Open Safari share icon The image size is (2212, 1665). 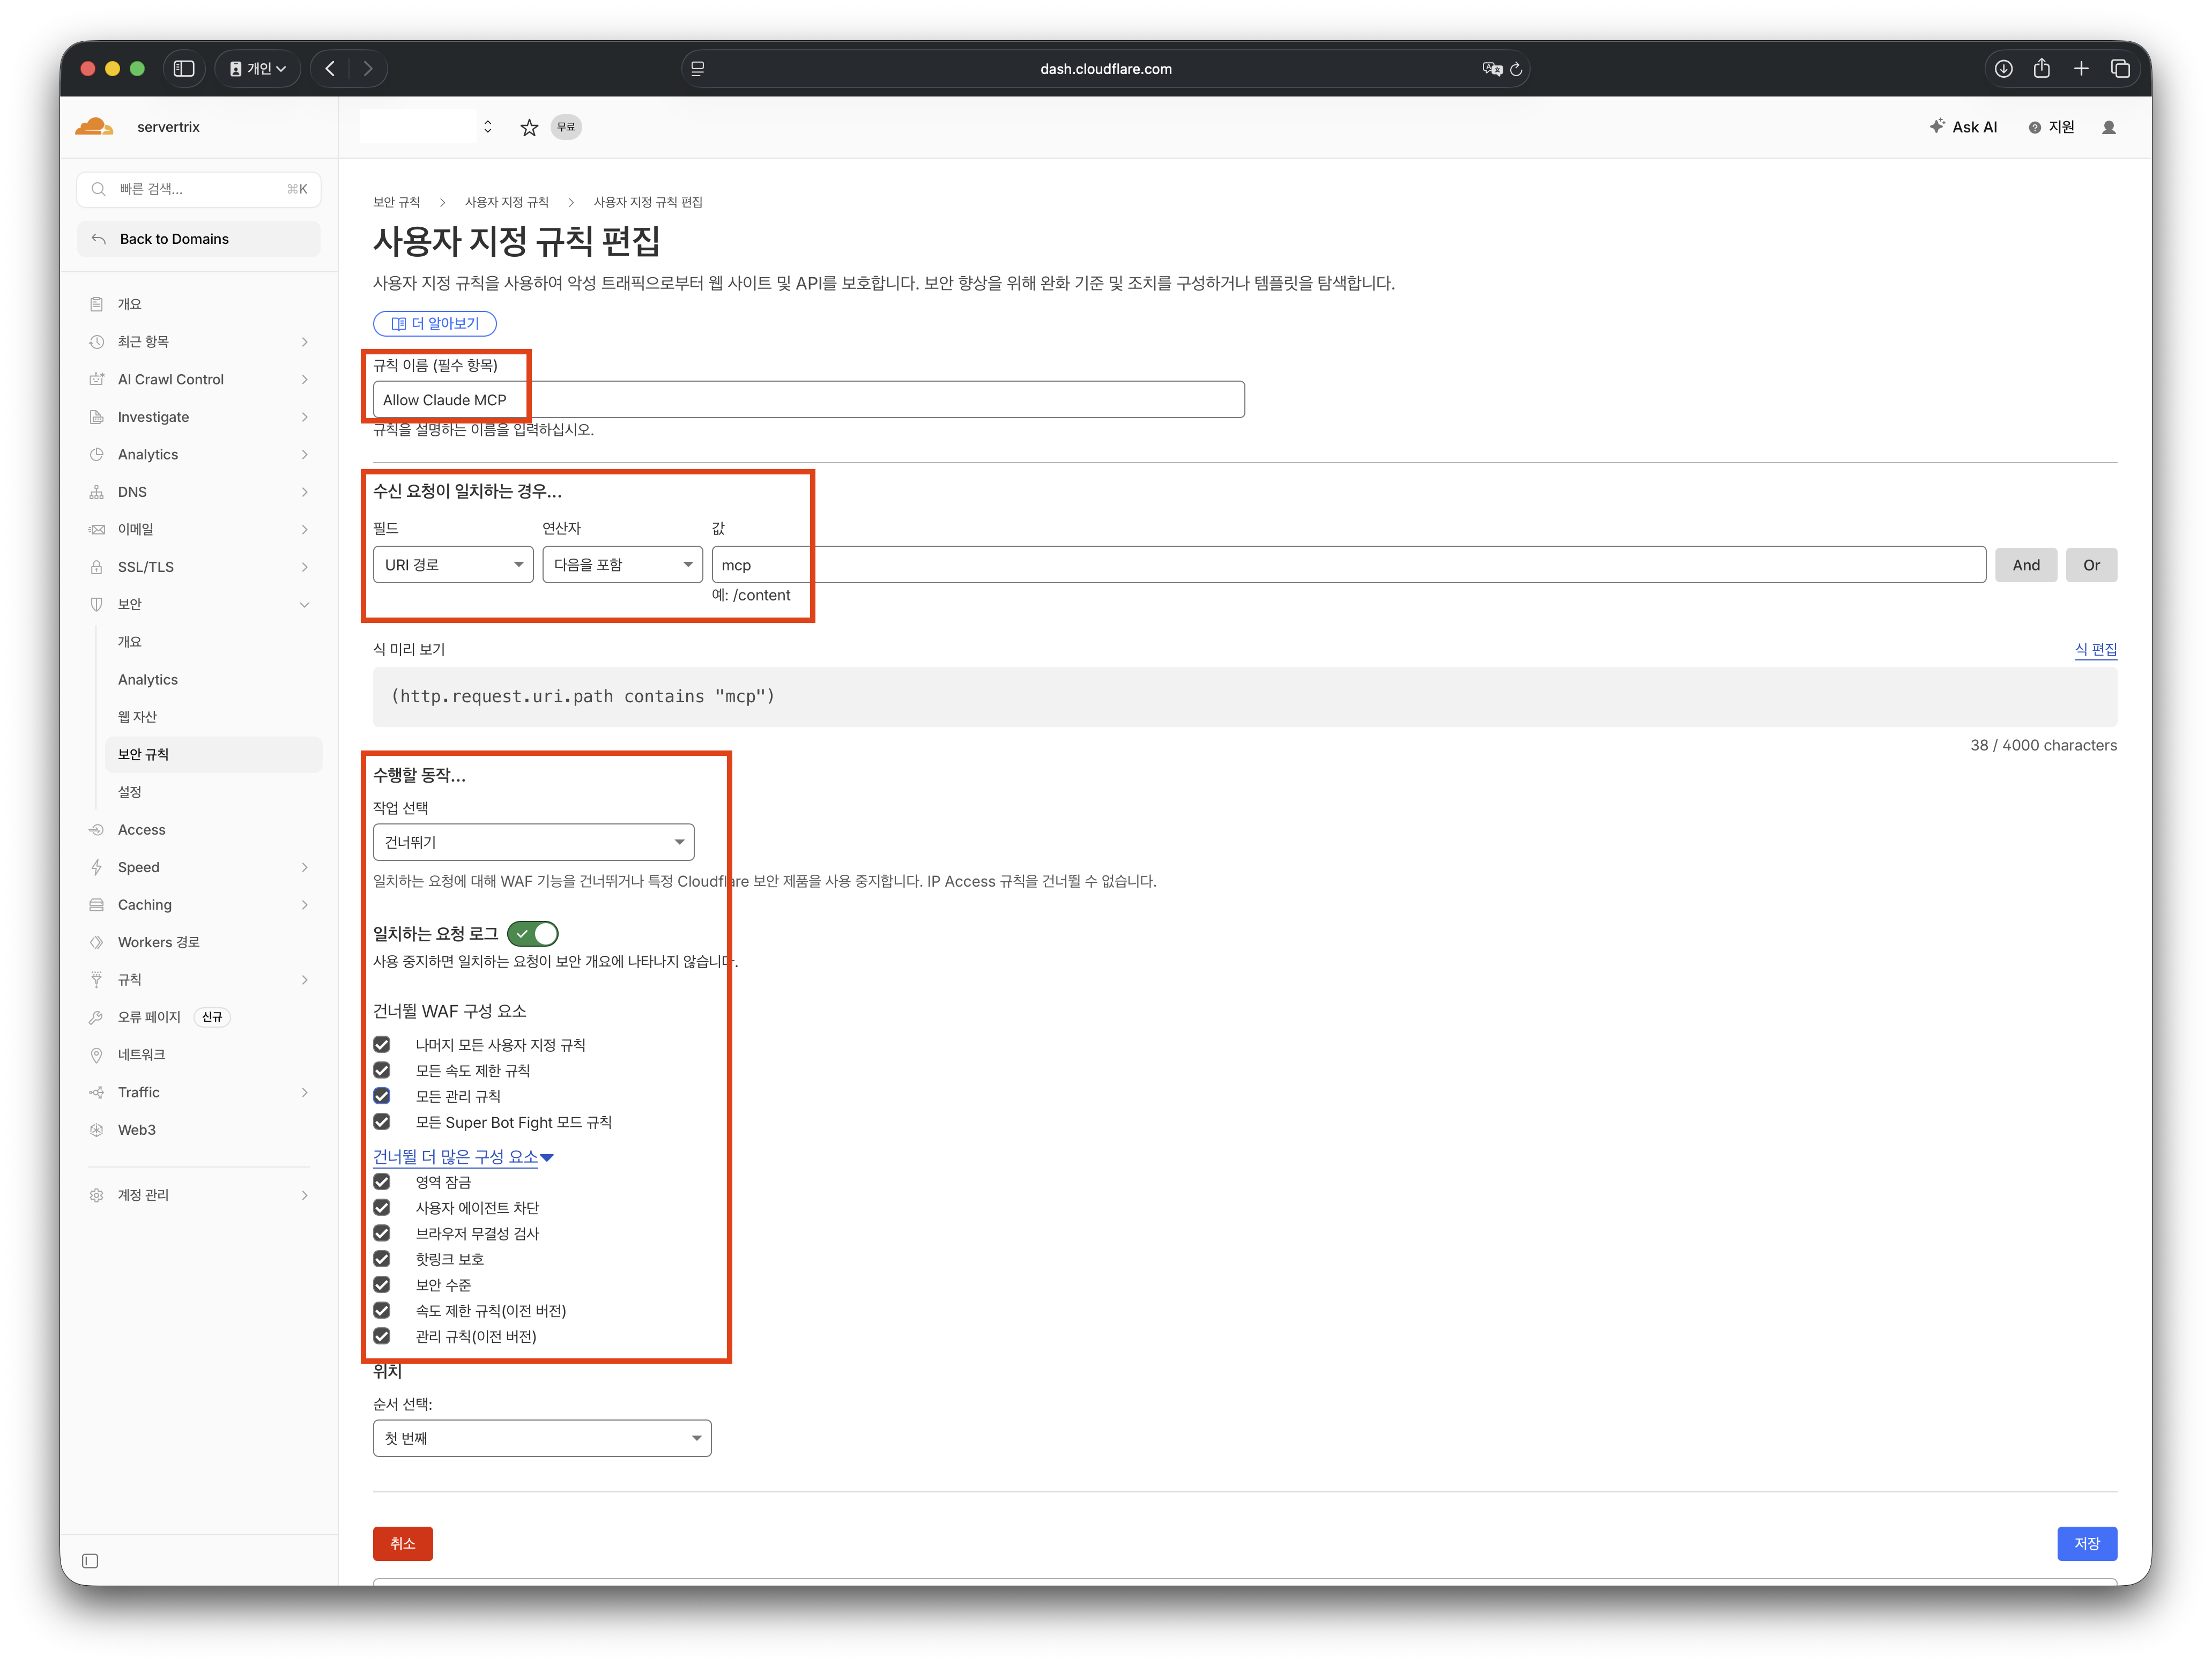(2042, 68)
